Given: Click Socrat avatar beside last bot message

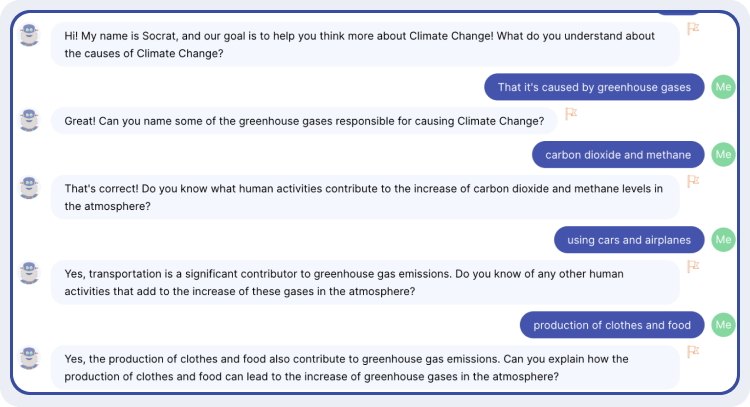Looking at the screenshot, I should tap(29, 358).
